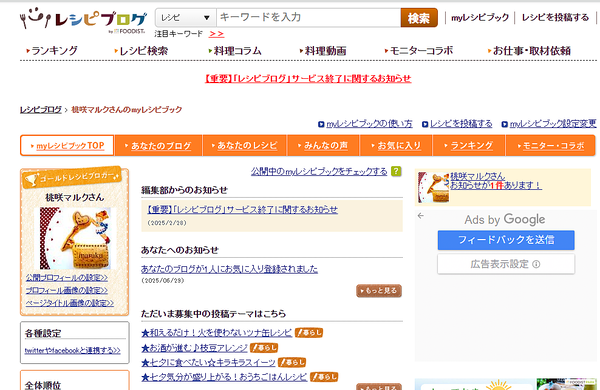
Task: Open the profile picture in the left sidebar
Action: point(75,238)
